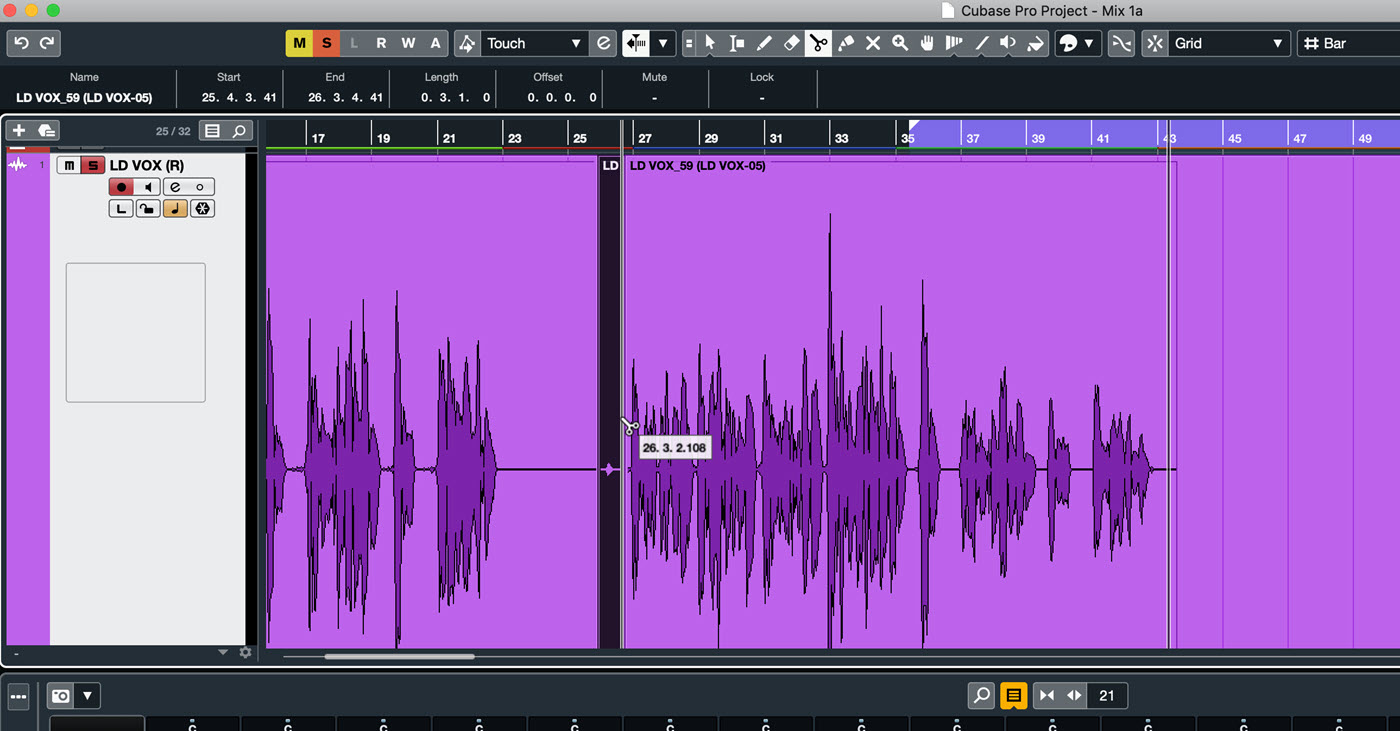Mute the LD VOX (R) track

tap(69, 165)
